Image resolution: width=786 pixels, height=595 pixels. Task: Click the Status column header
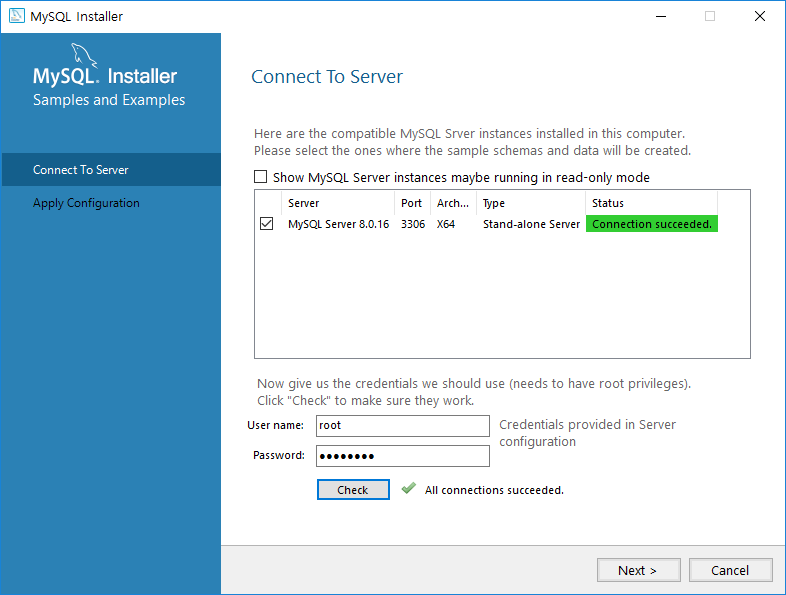[651, 203]
